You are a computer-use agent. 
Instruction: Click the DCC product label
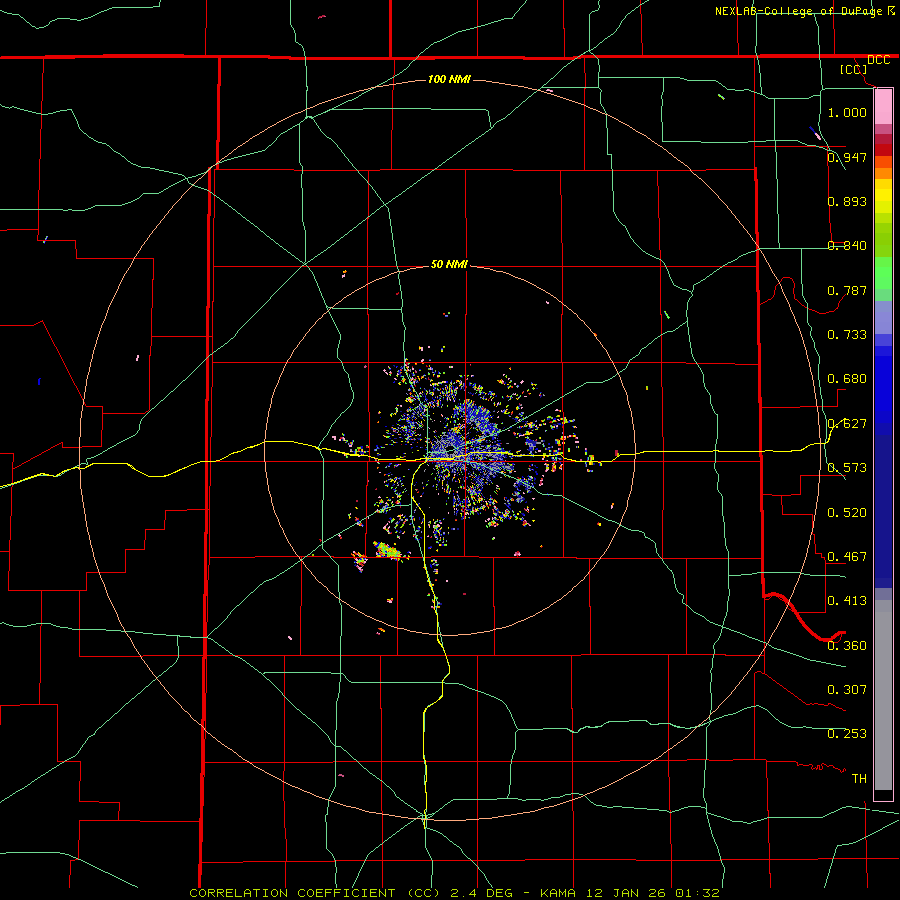878,60
